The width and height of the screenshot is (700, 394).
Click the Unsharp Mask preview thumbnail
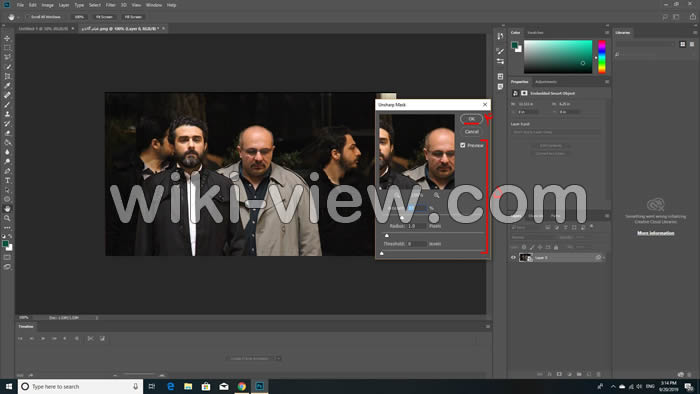point(417,151)
